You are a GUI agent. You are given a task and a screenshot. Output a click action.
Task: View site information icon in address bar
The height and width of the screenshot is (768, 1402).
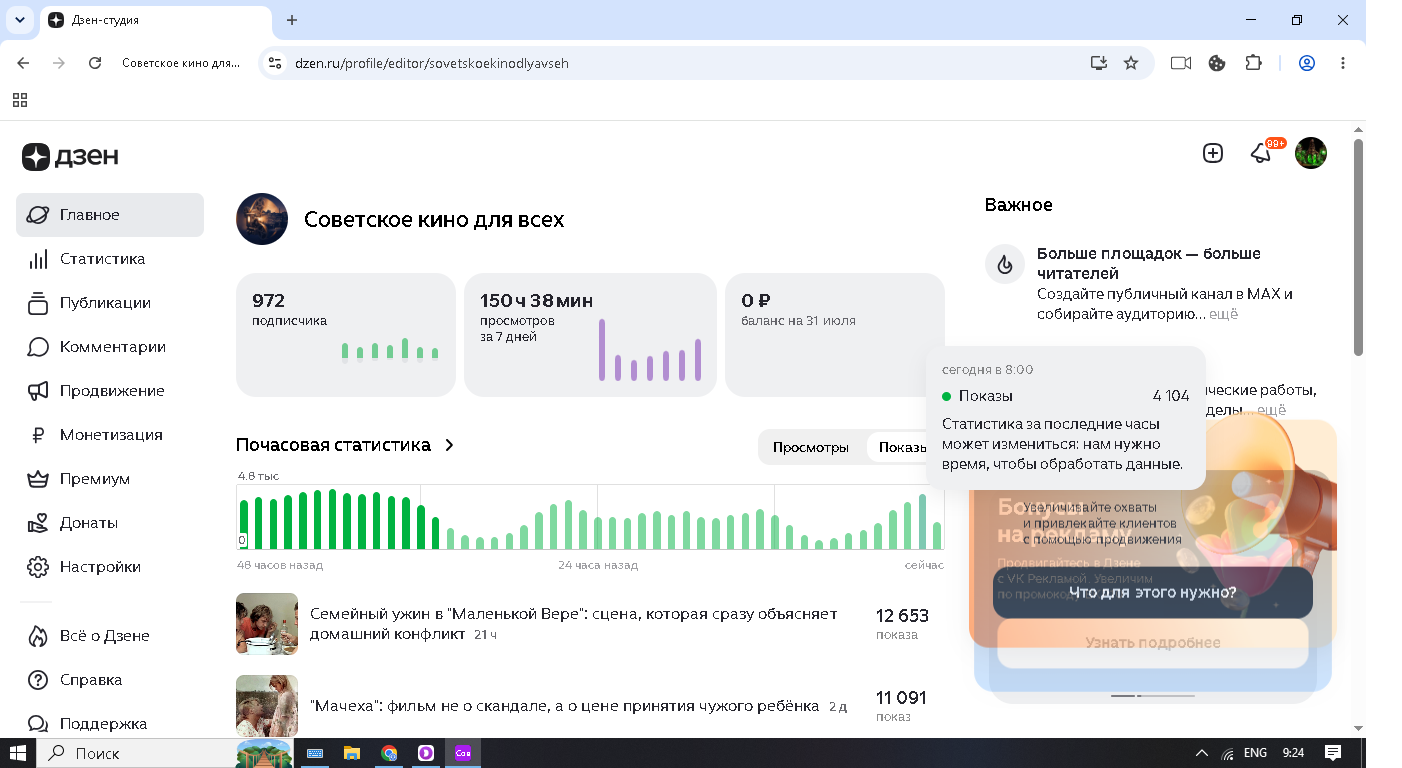pos(275,63)
